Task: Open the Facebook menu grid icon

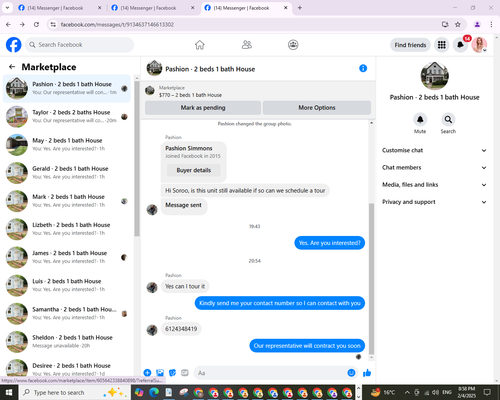Action: [x=442, y=45]
